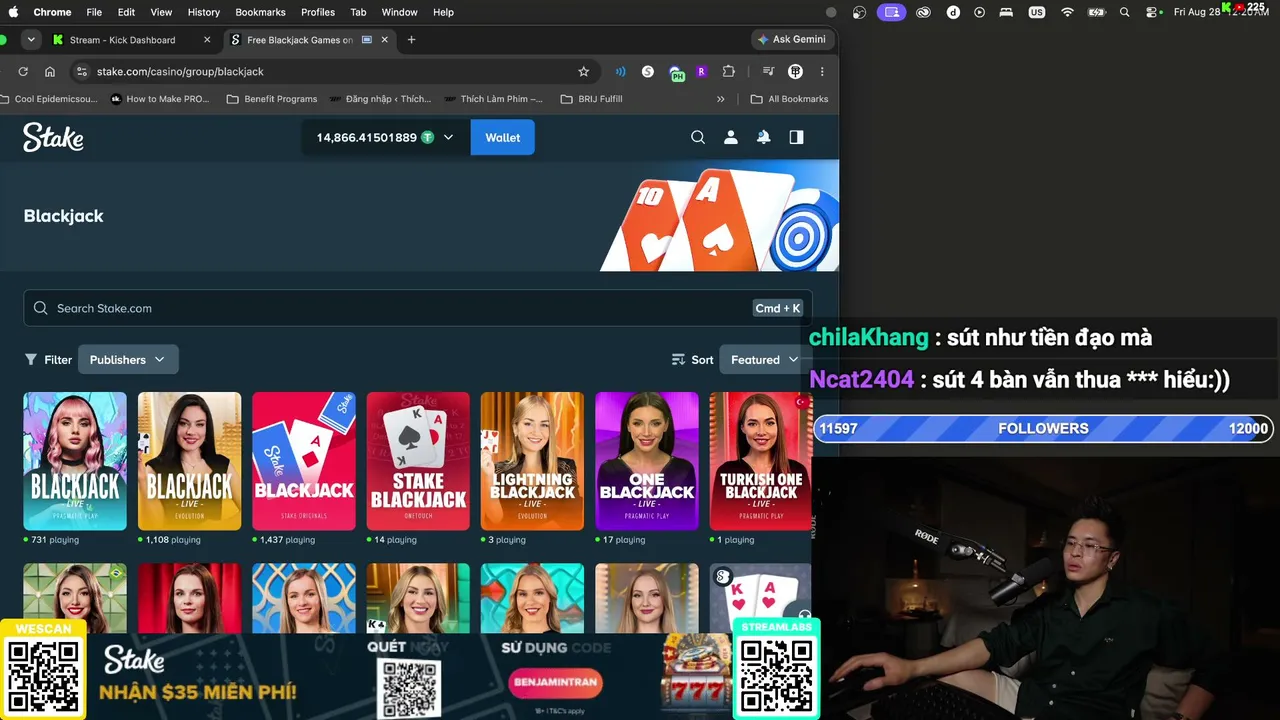Open Control Center in the menu bar
The height and width of the screenshot is (720, 1280).
coord(1153,12)
